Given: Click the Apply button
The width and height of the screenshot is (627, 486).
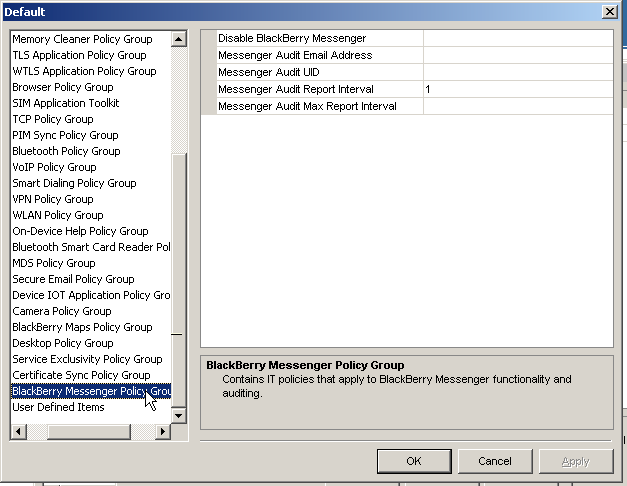Looking at the screenshot, I should click(576, 461).
